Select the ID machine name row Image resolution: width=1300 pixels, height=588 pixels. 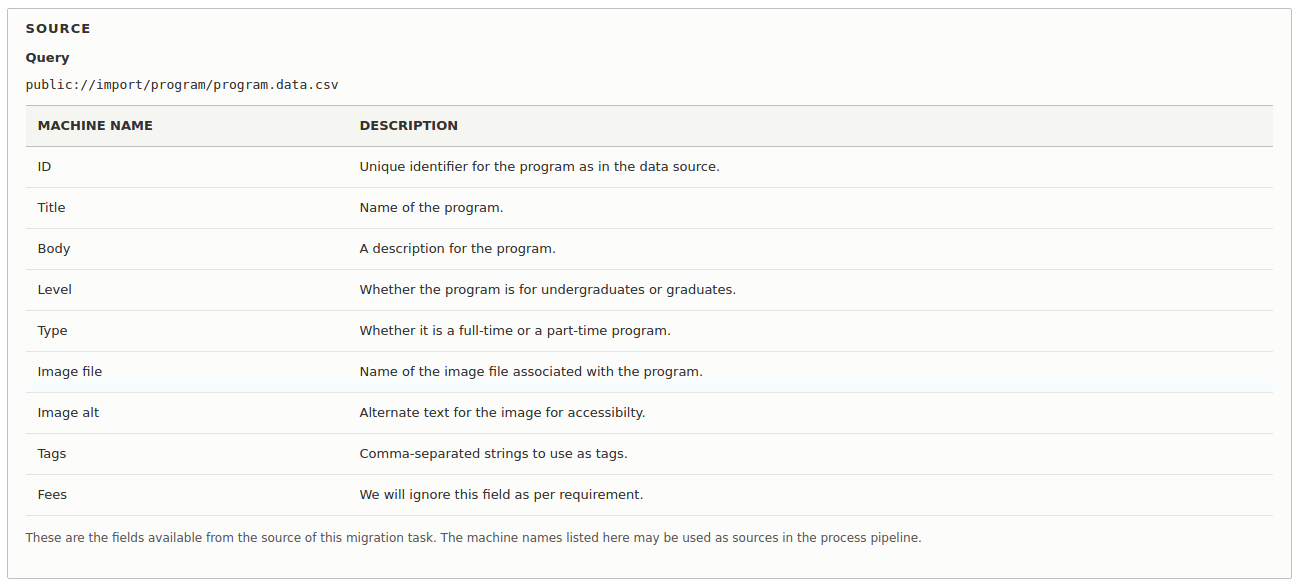coord(44,166)
